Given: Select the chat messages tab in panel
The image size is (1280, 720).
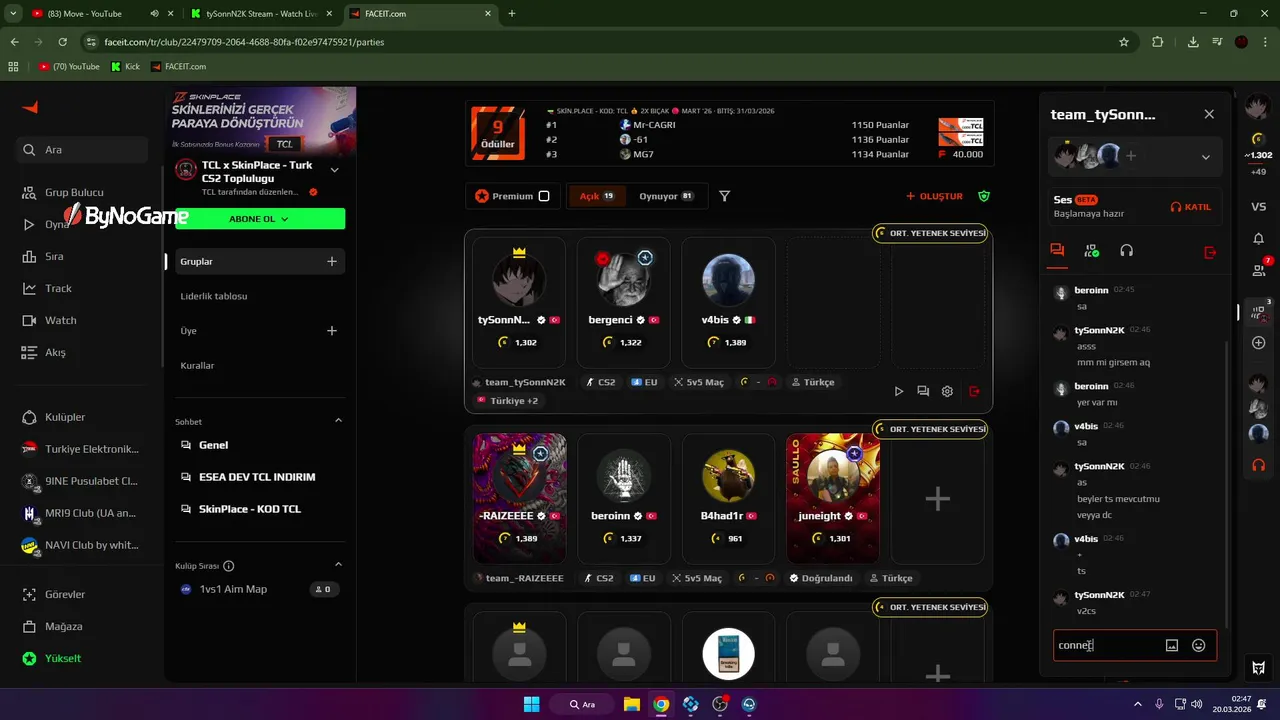Looking at the screenshot, I should click(x=1057, y=251).
